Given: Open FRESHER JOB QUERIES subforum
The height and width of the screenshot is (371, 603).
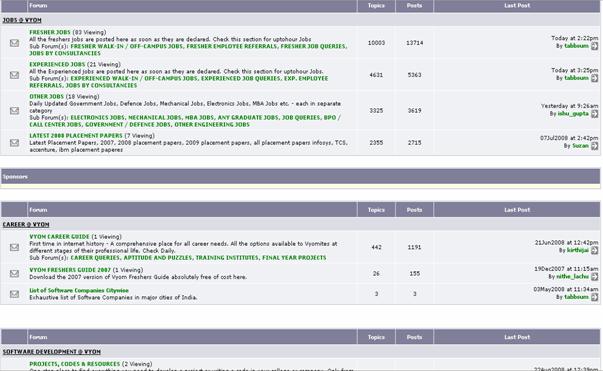Looking at the screenshot, I should tap(313, 46).
